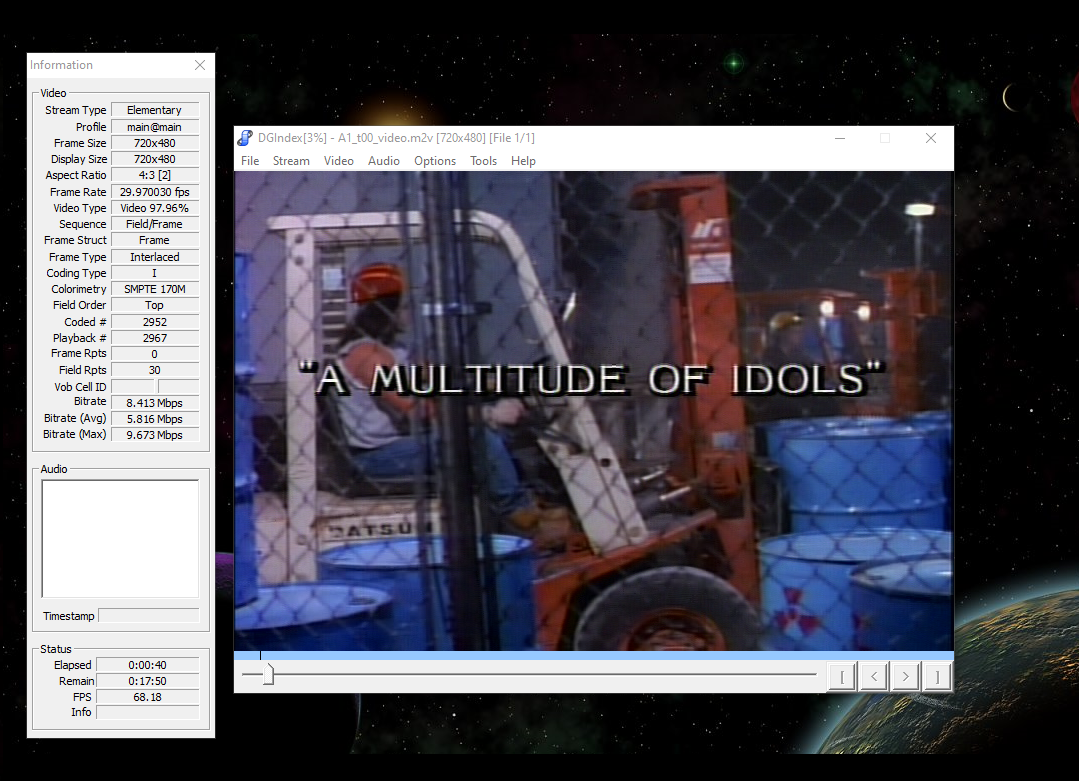Click the Video Type value 'Video 97.96%'
The height and width of the screenshot is (781, 1079).
(x=155, y=208)
